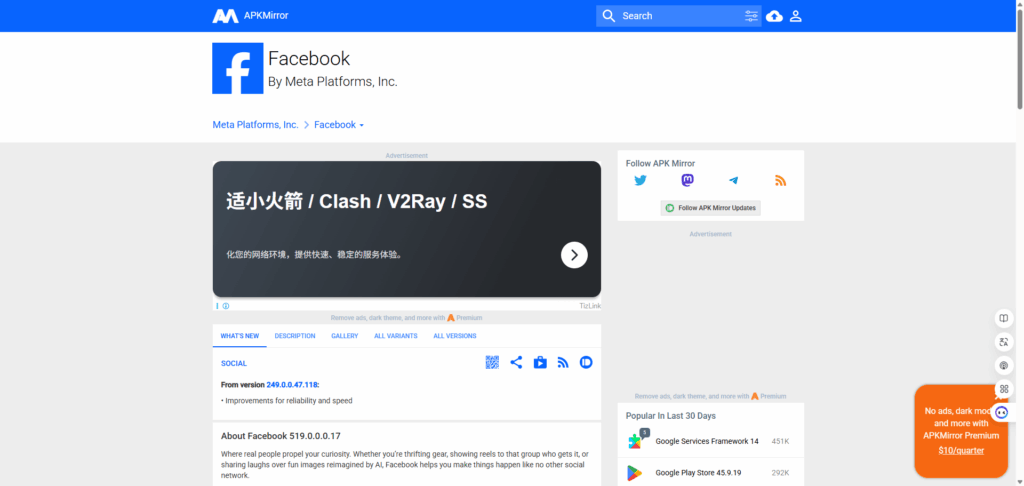This screenshot has height=486, width=1024.
Task: Click the Facebook breadcrumb link text
Action: (x=335, y=125)
